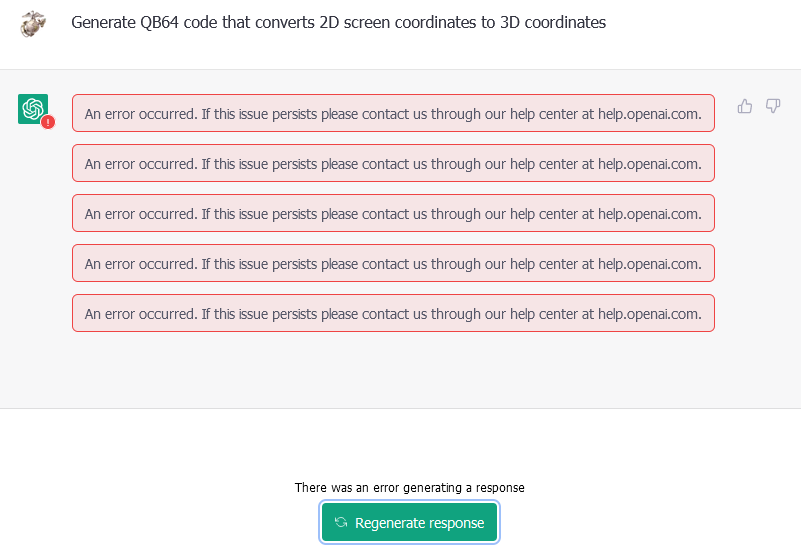The width and height of the screenshot is (801, 552).
Task: Open help.openai.com in the first error
Action: click(649, 114)
